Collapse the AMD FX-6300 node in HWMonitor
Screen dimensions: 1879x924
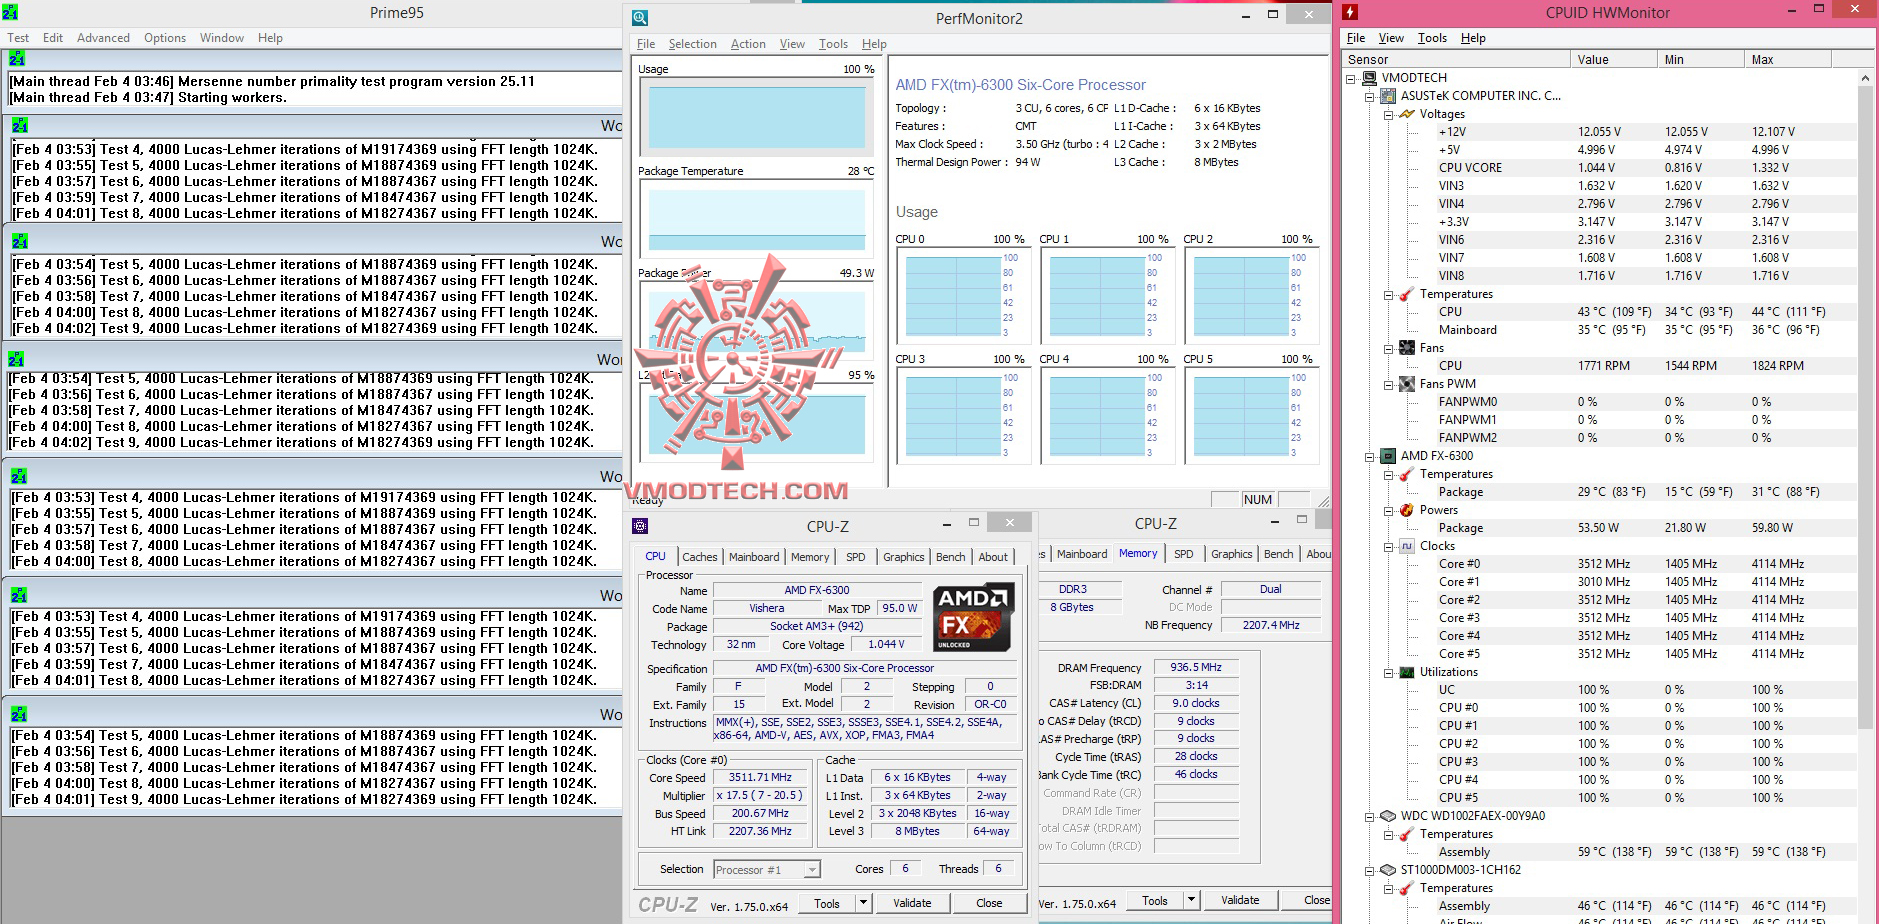pos(1370,456)
